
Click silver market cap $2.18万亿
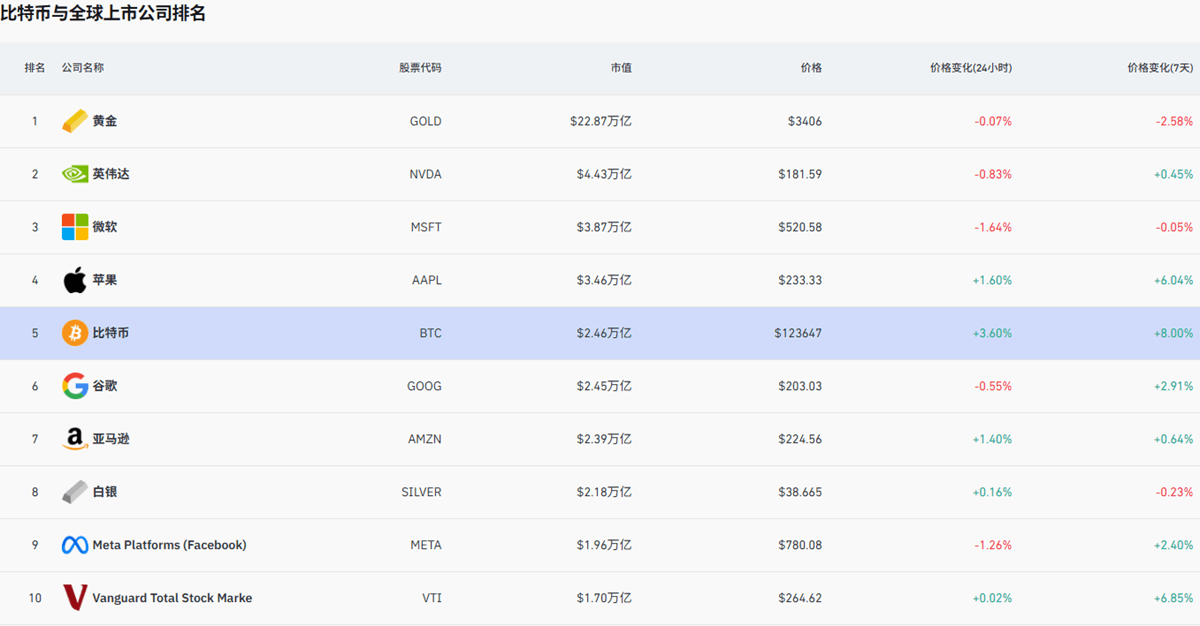[x=604, y=492]
